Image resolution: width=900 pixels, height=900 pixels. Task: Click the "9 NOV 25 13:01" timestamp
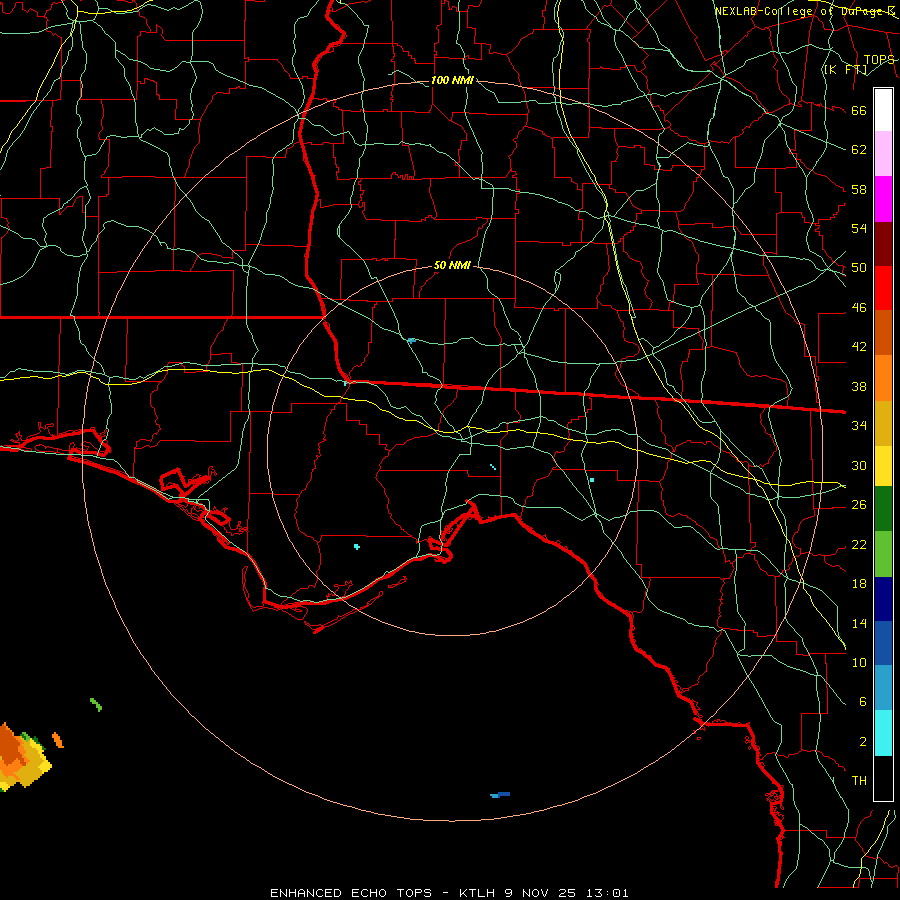tap(567, 893)
